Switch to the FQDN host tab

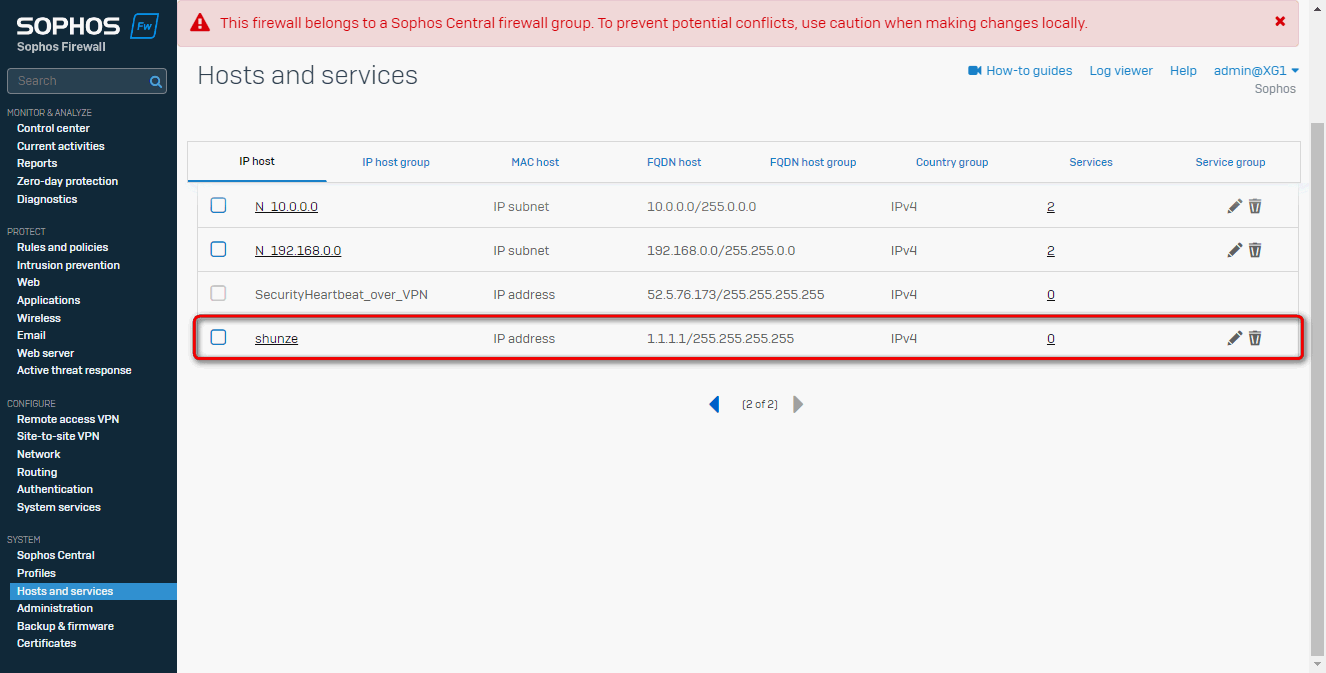(x=674, y=162)
